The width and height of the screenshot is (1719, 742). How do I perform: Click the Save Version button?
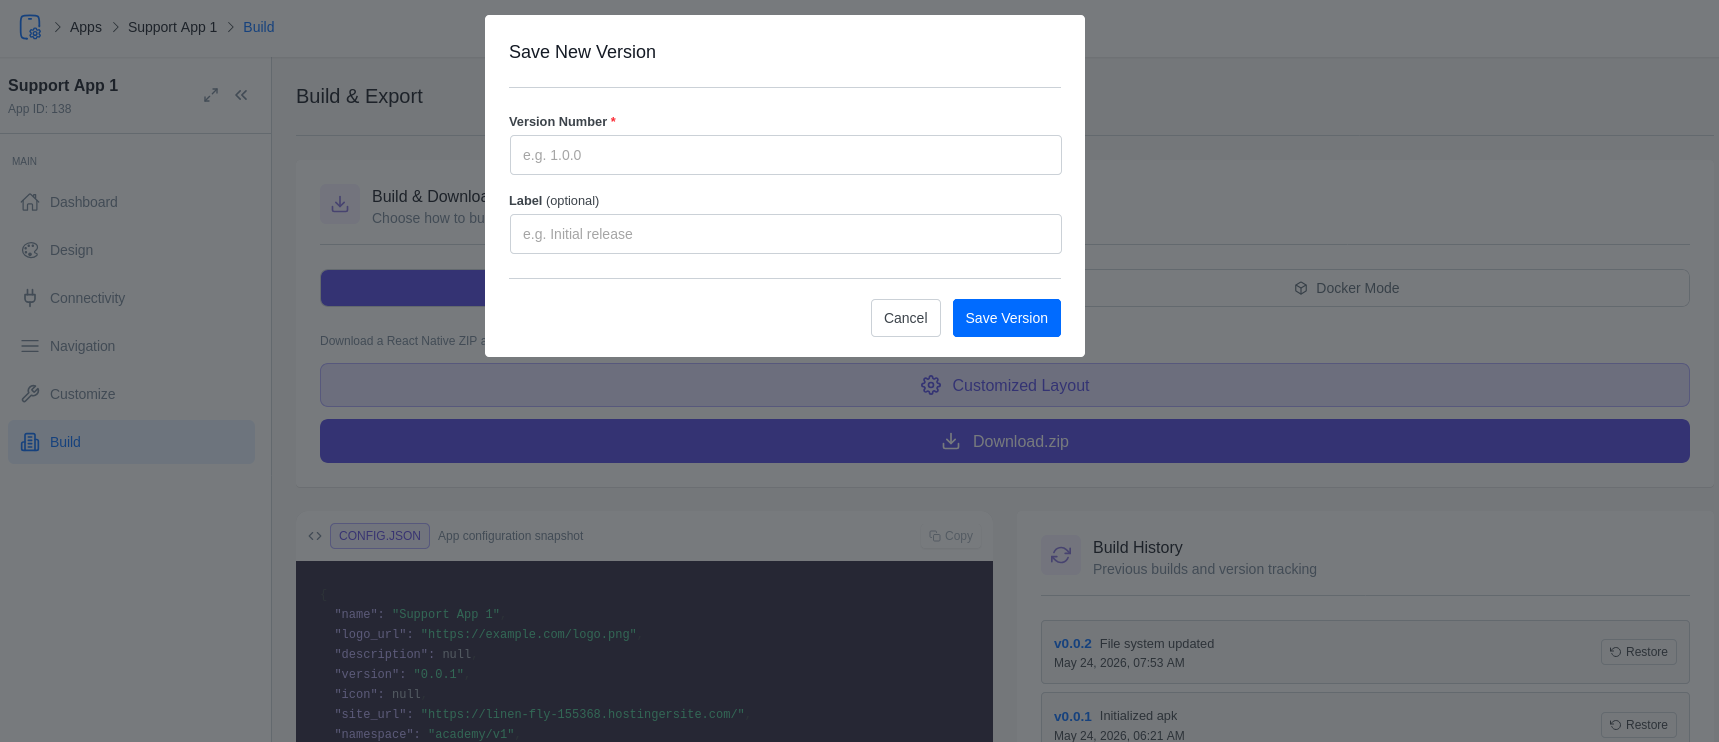1007,318
